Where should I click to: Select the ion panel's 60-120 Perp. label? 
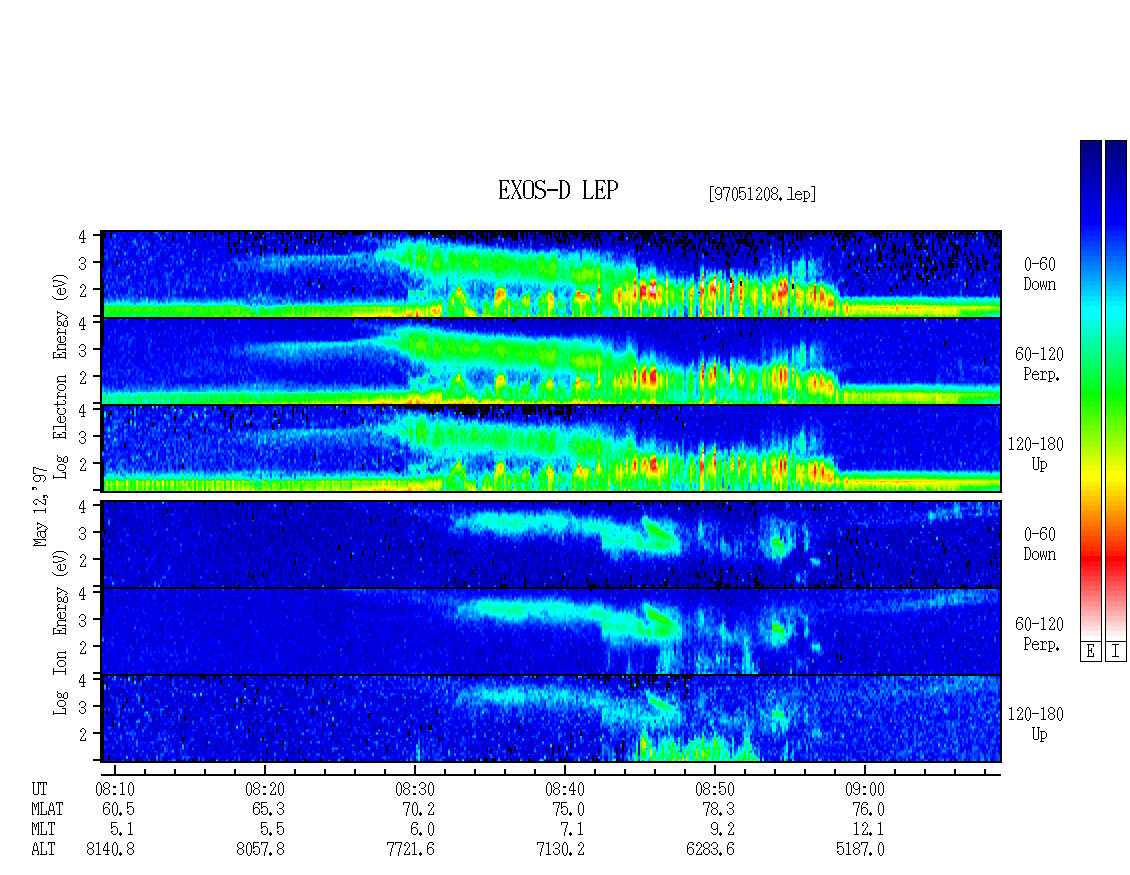pos(1039,634)
